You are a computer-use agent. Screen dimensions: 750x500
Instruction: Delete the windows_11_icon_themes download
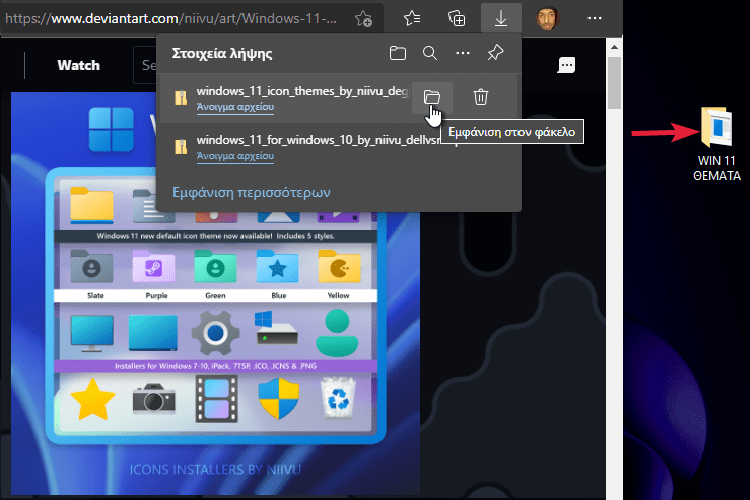(x=481, y=96)
